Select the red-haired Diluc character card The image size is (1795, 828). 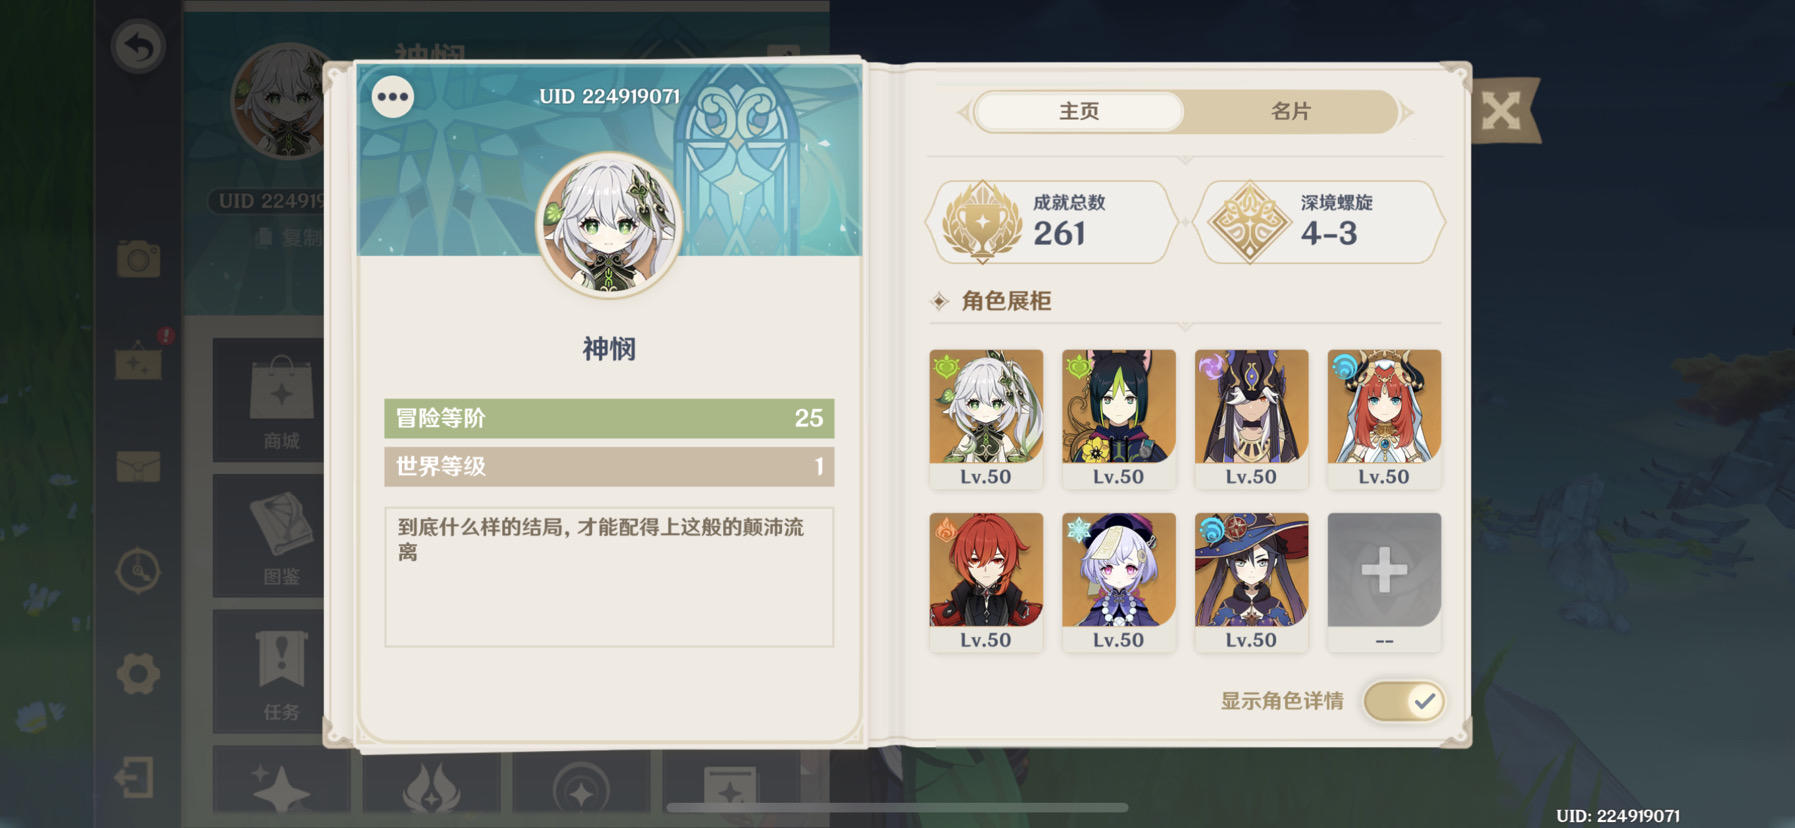click(986, 582)
